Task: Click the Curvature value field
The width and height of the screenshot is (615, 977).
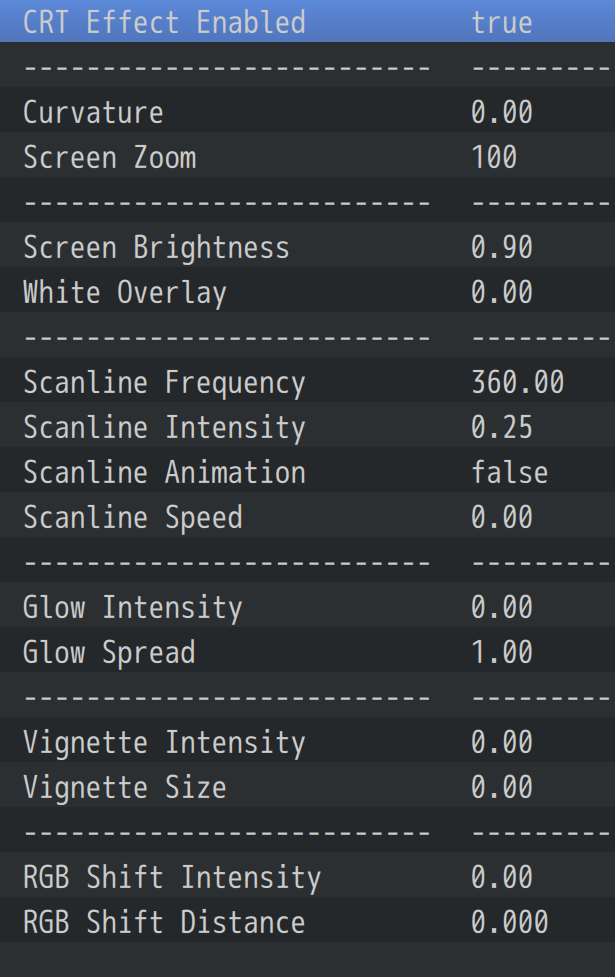Action: [x=502, y=112]
